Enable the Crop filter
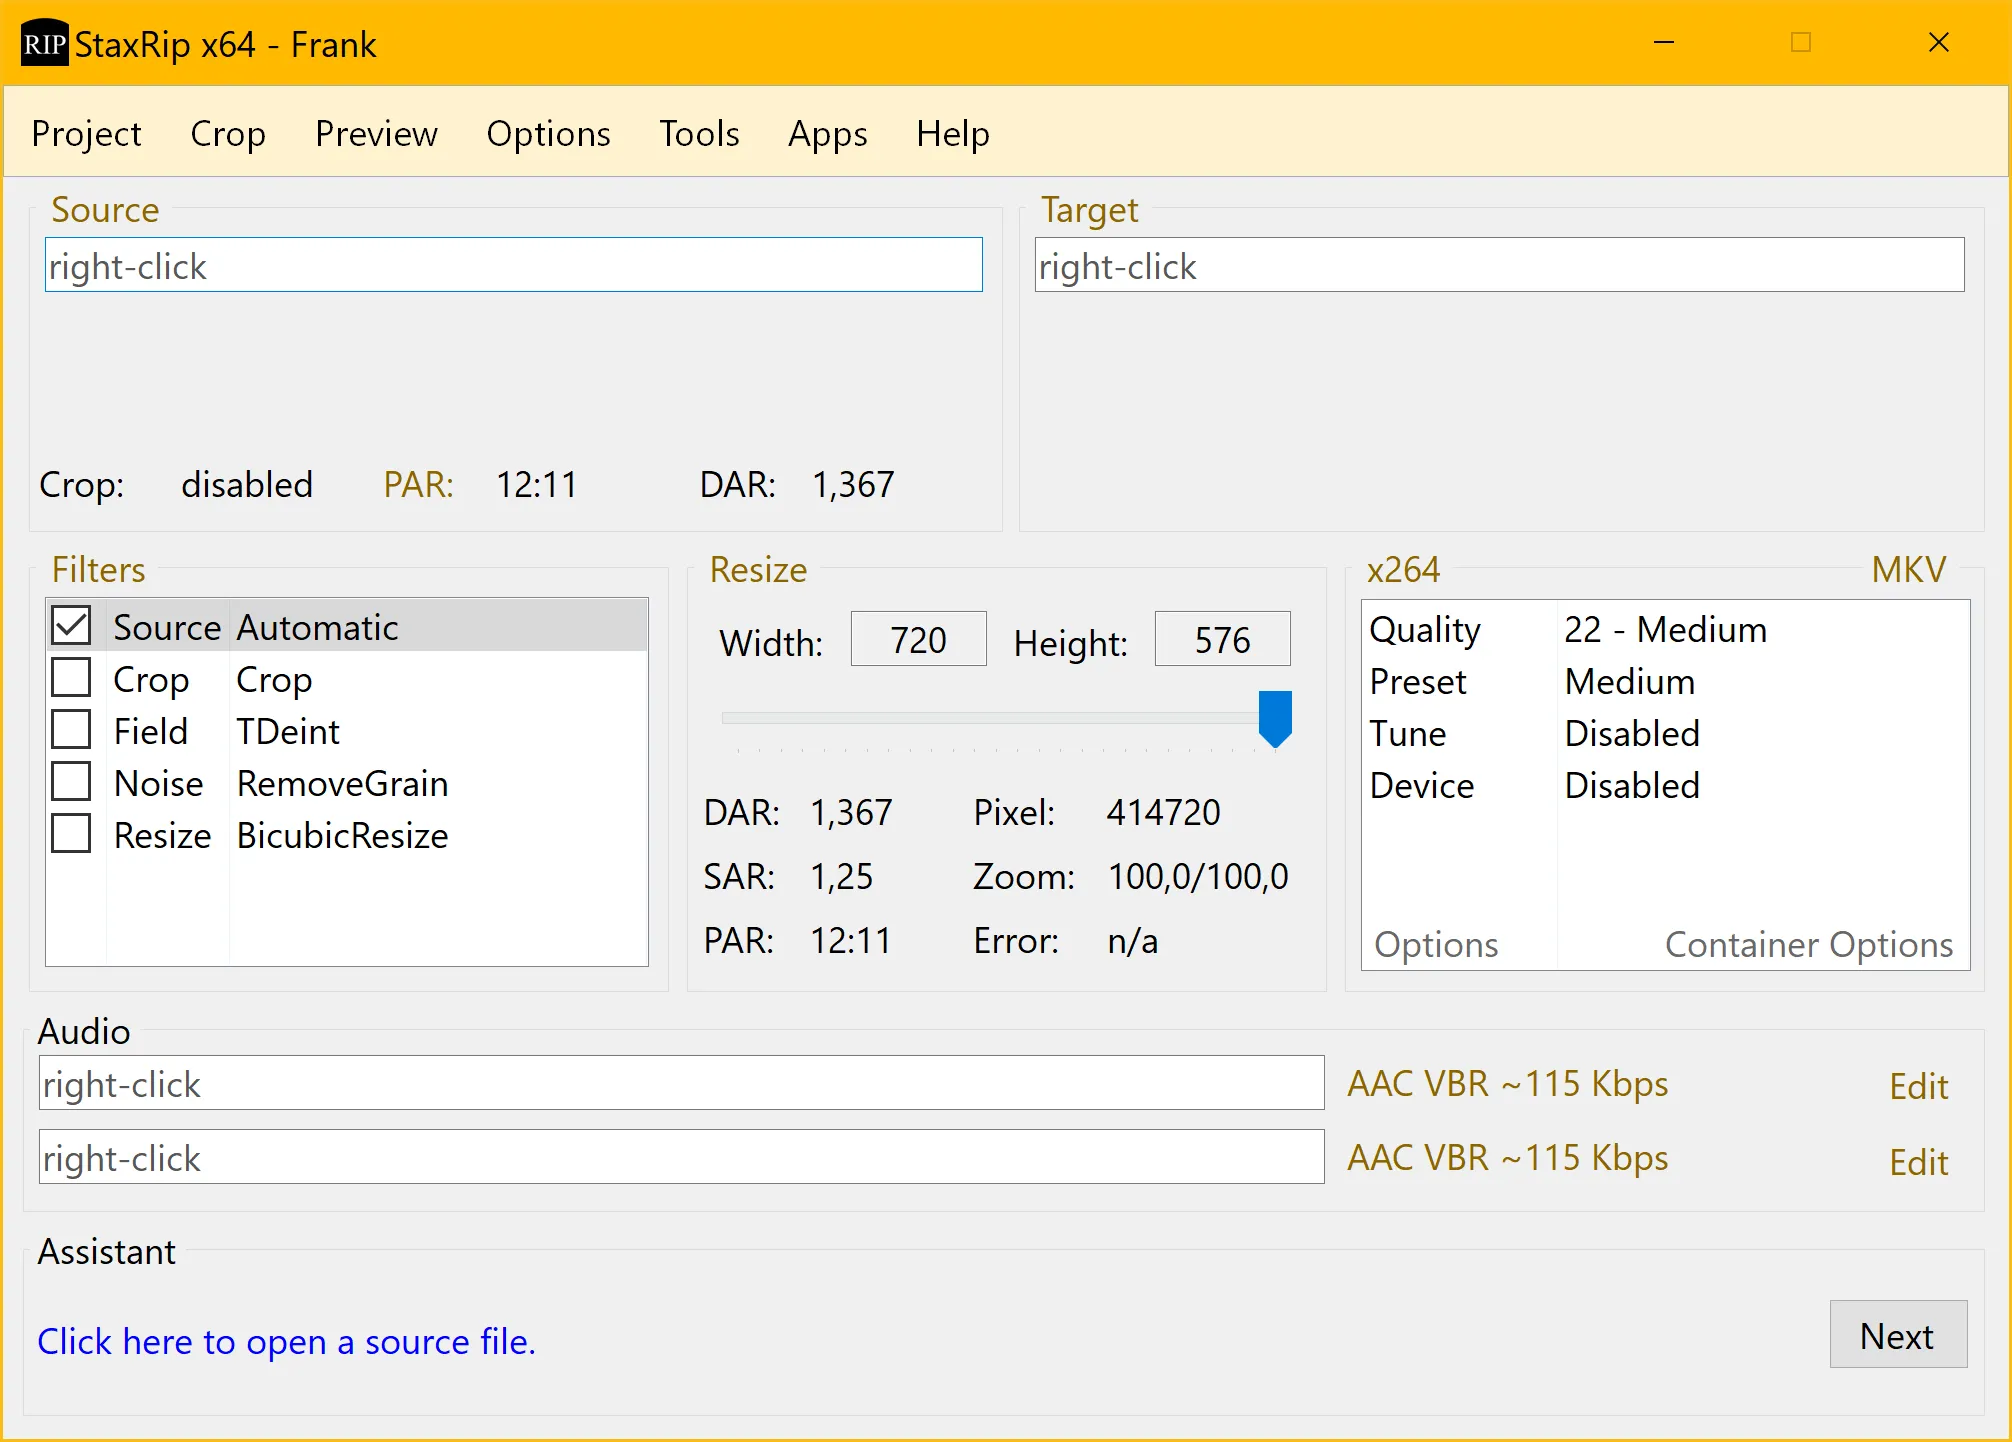This screenshot has width=2012, height=1442. pyautogui.click(x=70, y=677)
